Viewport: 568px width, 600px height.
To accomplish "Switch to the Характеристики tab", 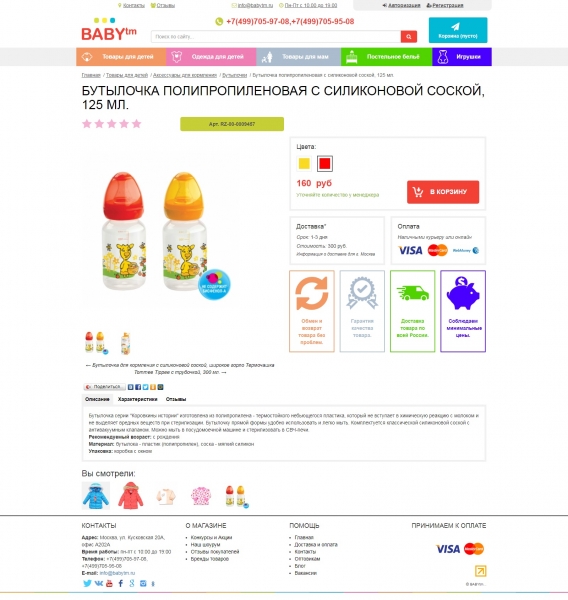I will (137, 399).
